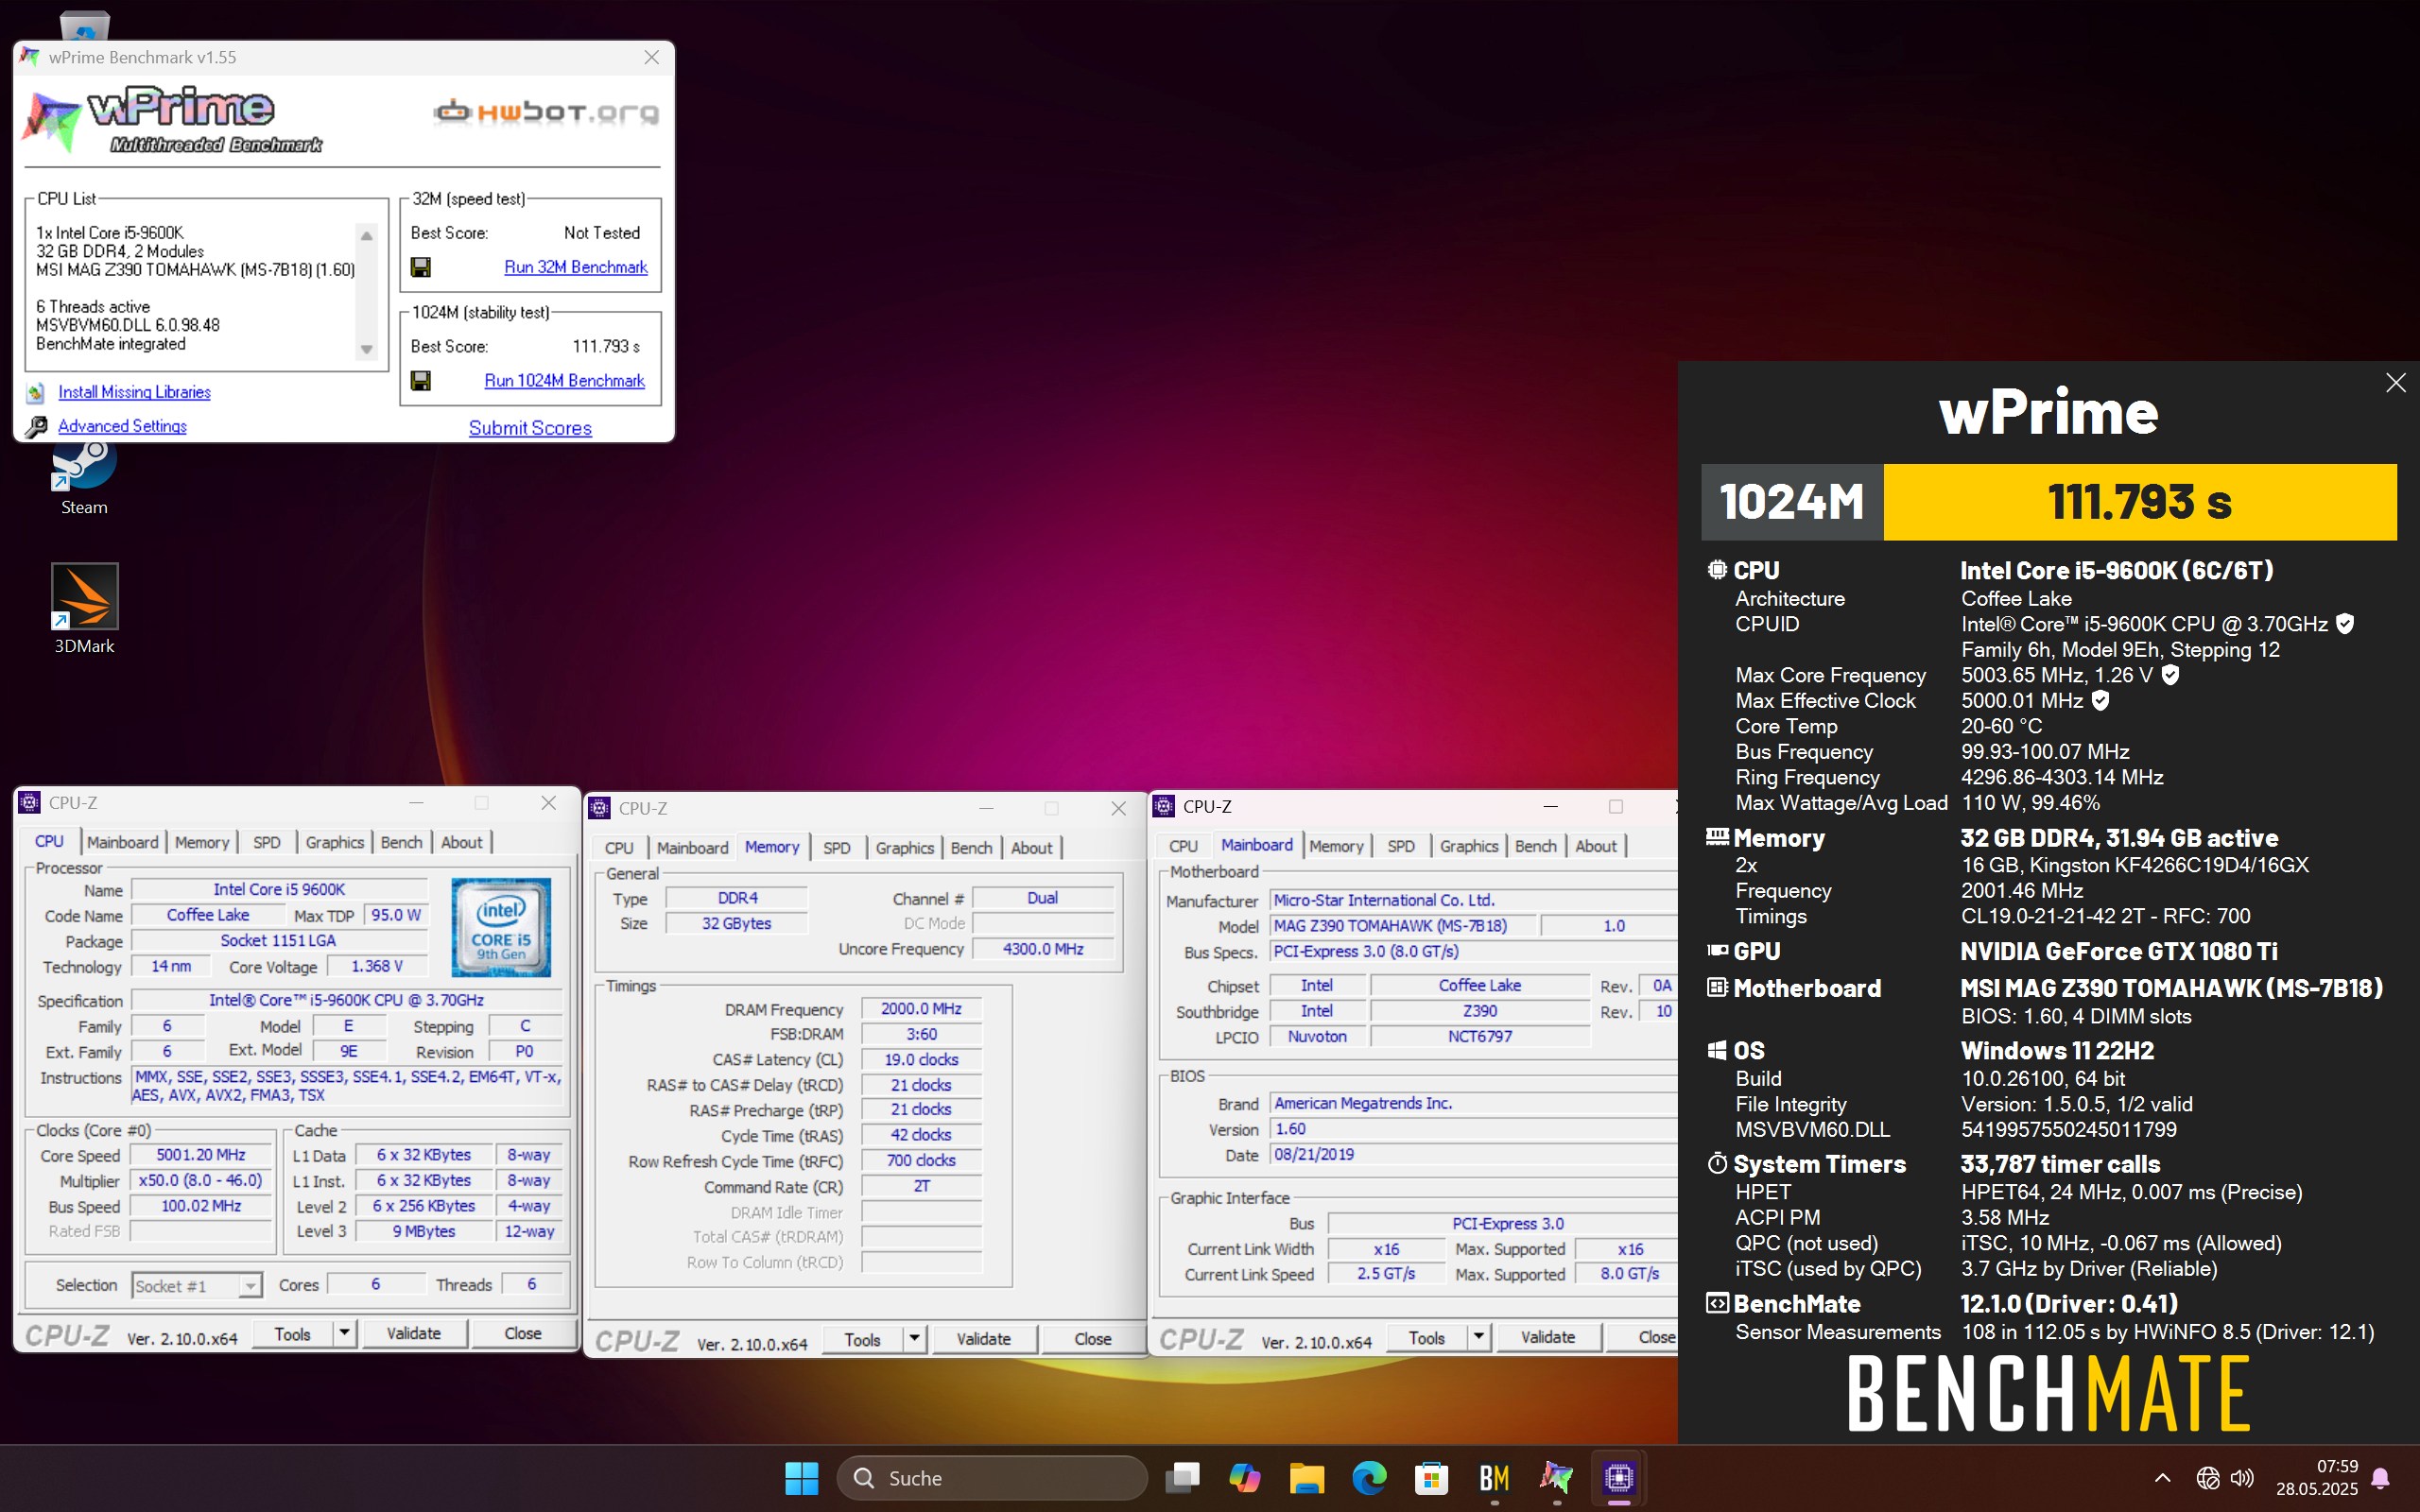Image resolution: width=2420 pixels, height=1512 pixels.
Task: Click the Run 32M Benchmark link
Action: pyautogui.click(x=575, y=267)
